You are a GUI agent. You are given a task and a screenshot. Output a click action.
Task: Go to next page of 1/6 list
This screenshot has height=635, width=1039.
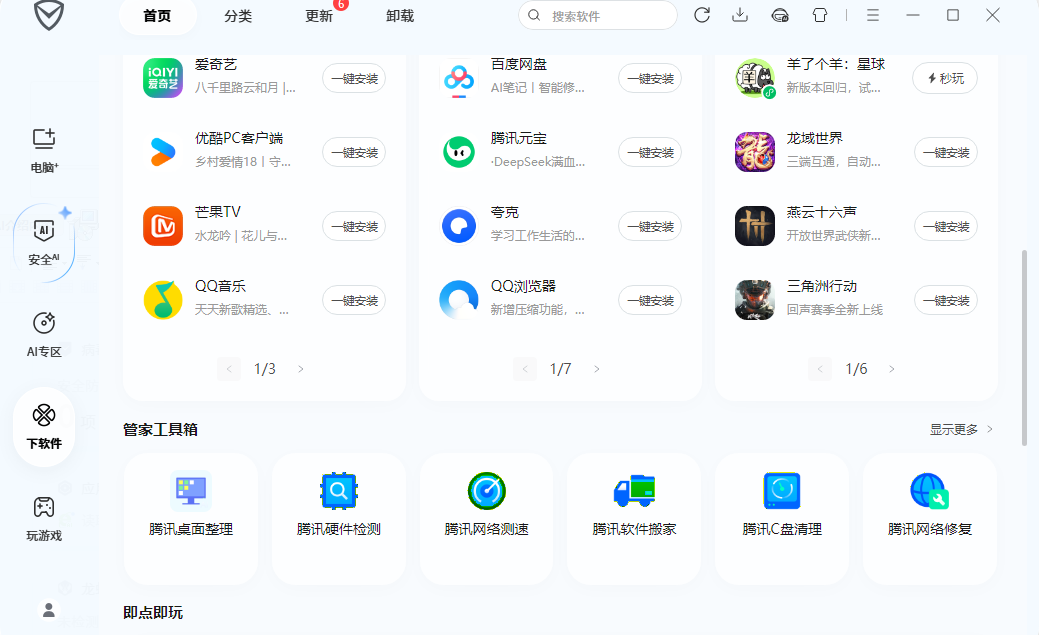tap(892, 369)
